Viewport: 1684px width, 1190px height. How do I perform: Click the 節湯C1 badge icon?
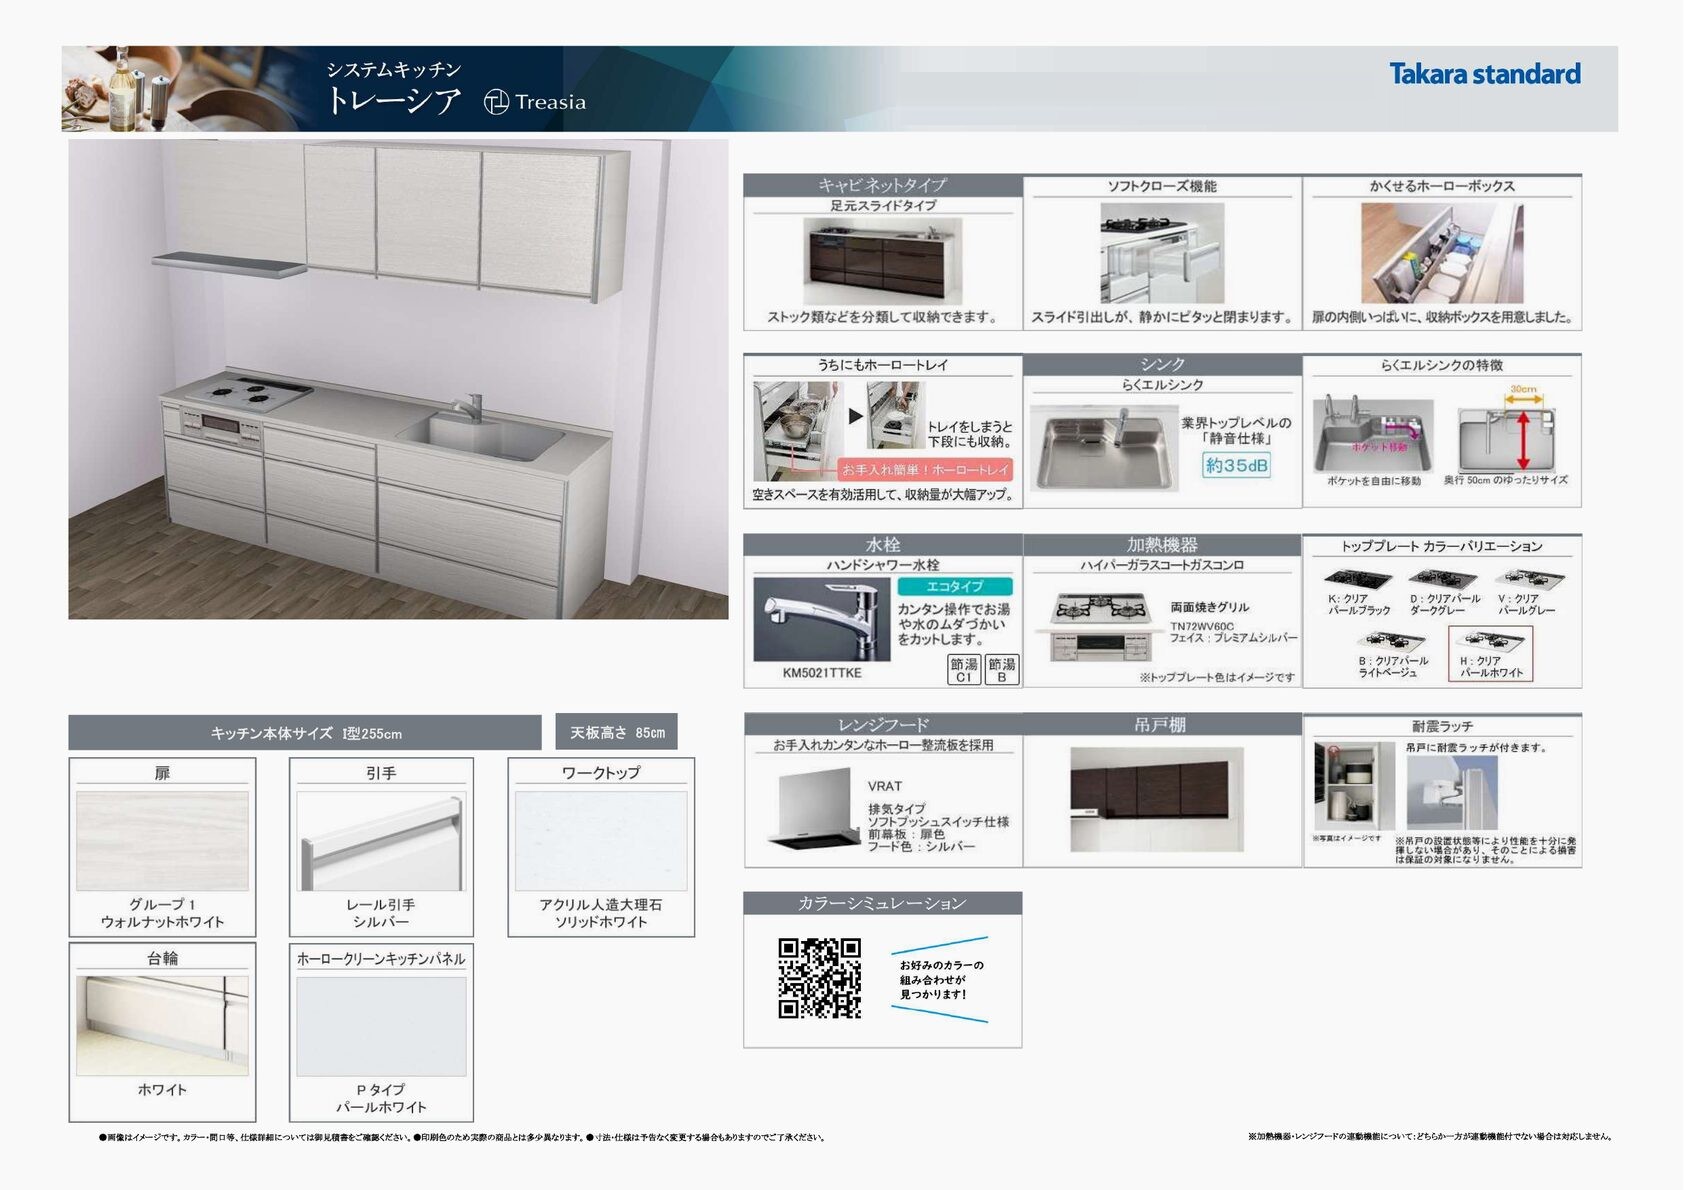964,670
